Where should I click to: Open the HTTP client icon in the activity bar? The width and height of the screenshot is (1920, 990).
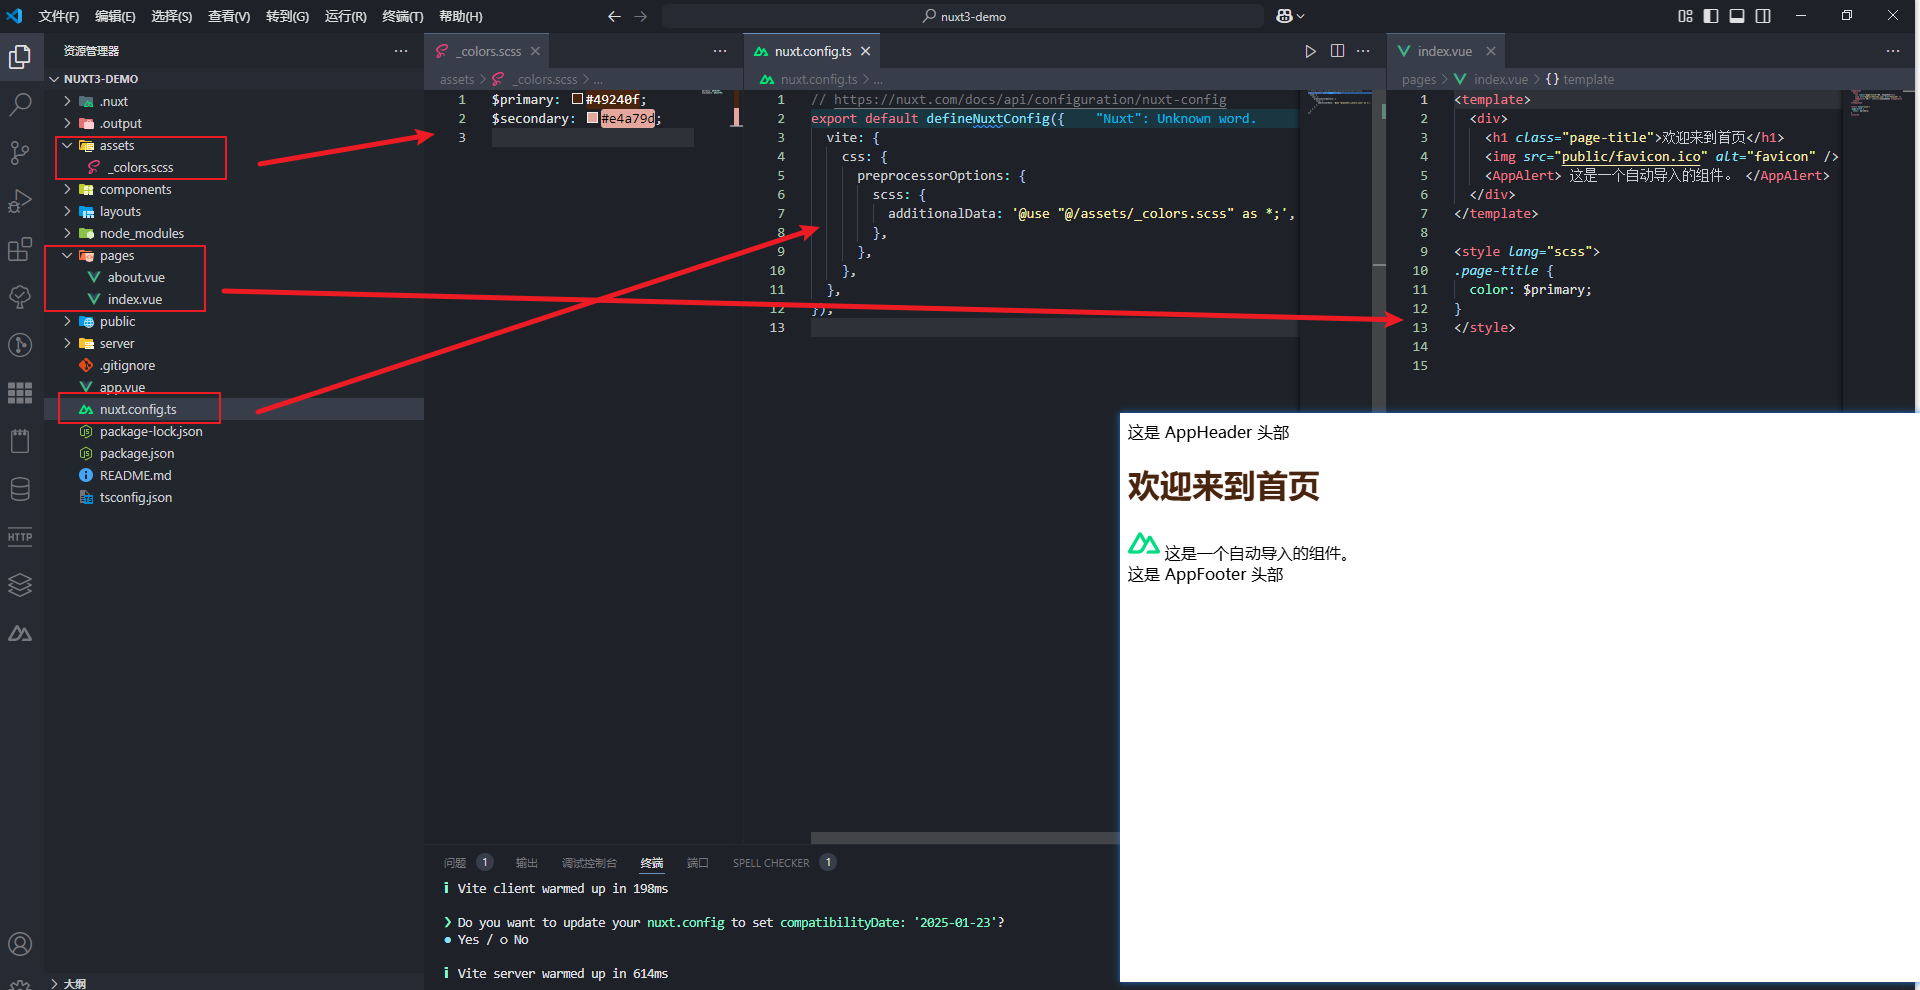coord(20,537)
